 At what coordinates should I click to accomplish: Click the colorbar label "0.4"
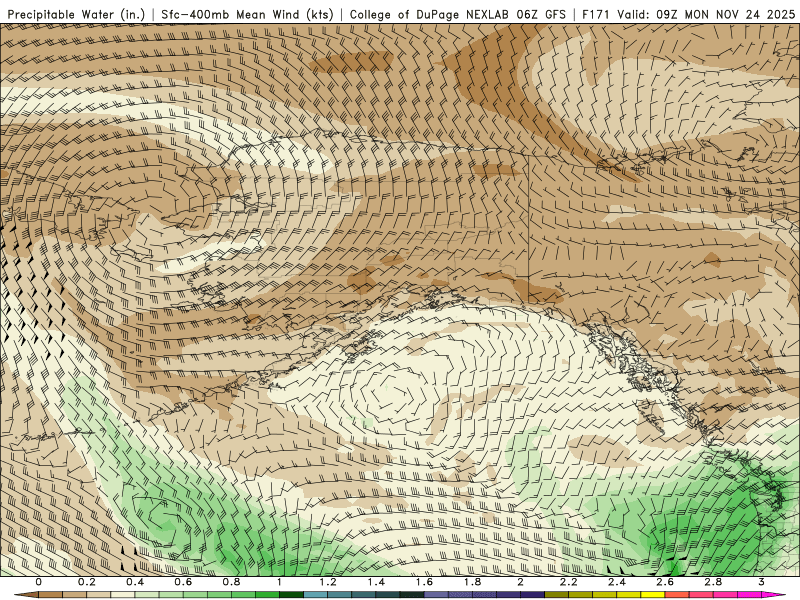click(135, 582)
